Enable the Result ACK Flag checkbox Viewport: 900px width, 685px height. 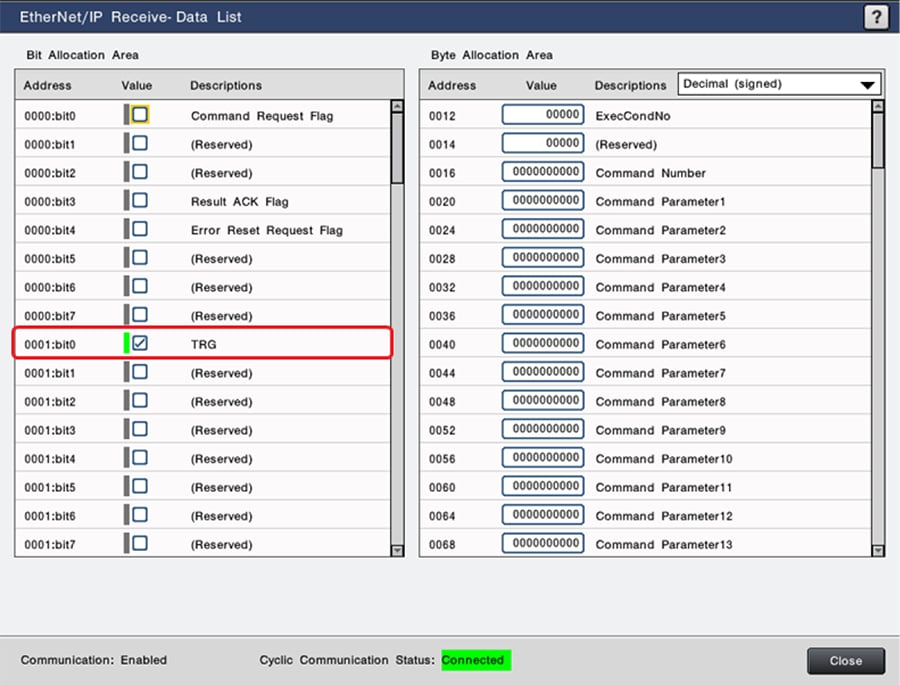point(140,201)
